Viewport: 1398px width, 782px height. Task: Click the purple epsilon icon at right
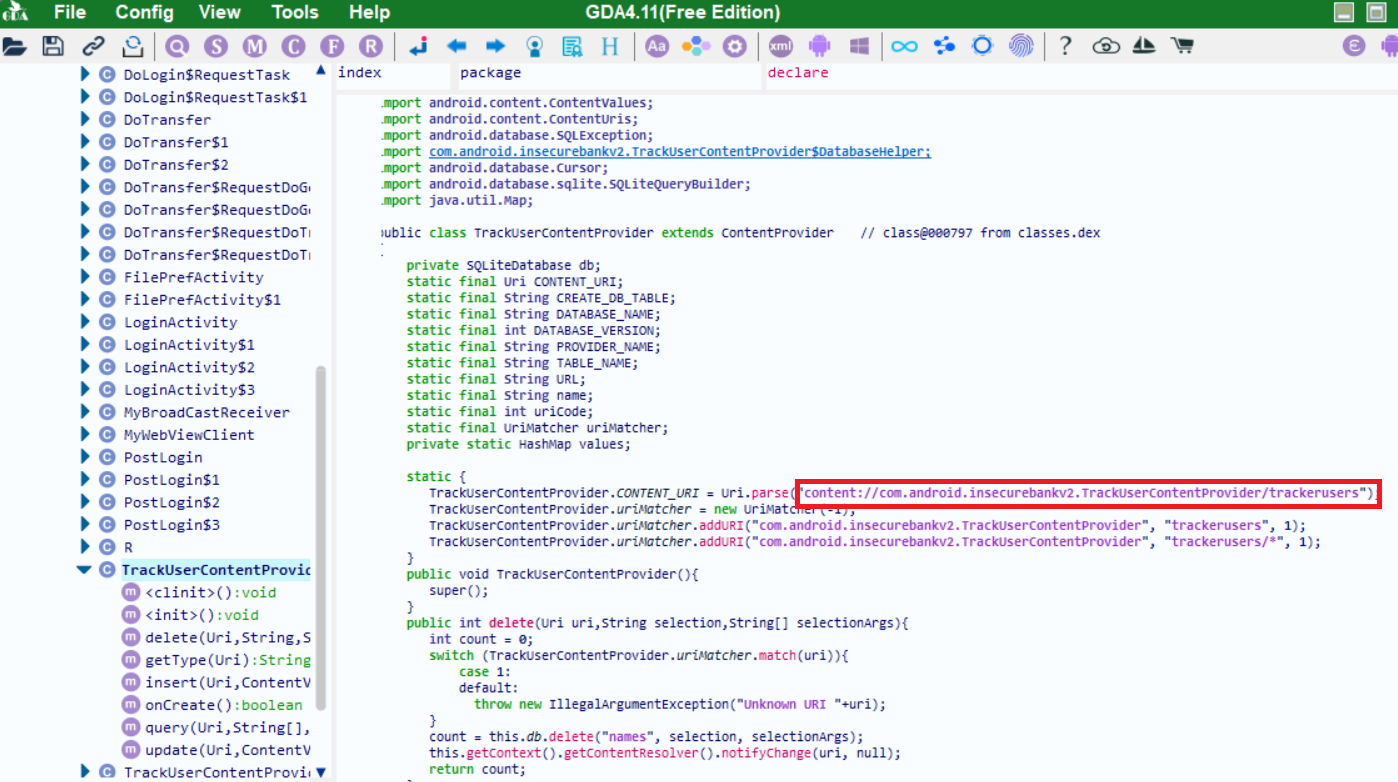pyautogui.click(x=1354, y=46)
